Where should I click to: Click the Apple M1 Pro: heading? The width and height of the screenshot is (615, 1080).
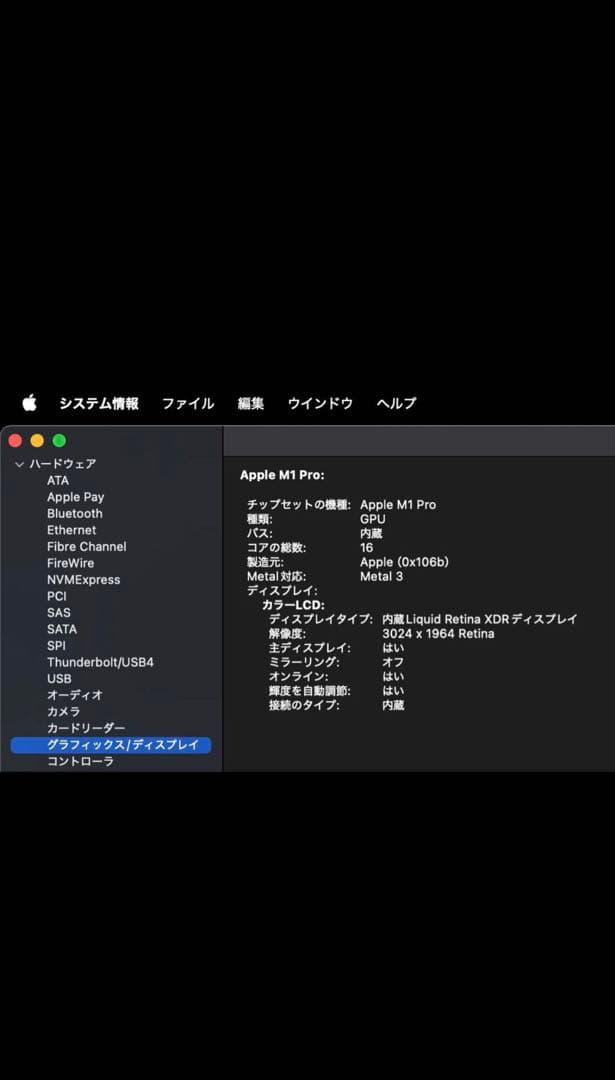(x=282, y=475)
